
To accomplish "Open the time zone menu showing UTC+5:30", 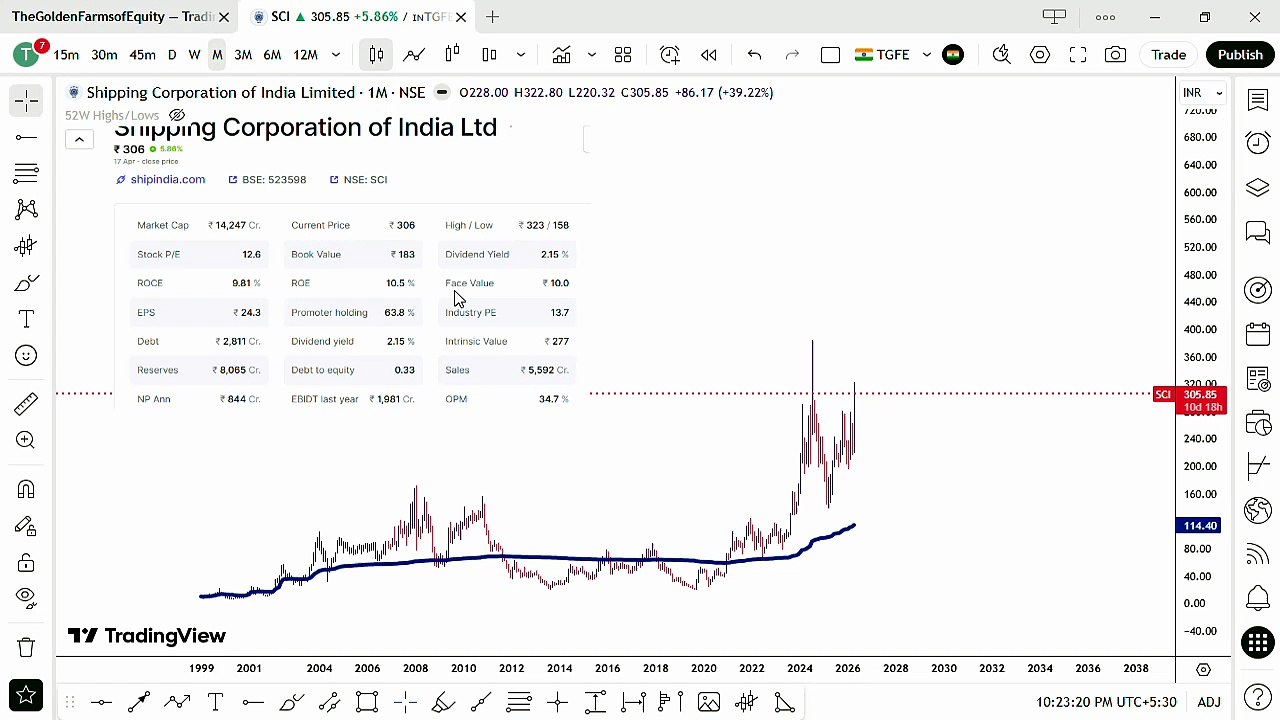I will 1107,702.
